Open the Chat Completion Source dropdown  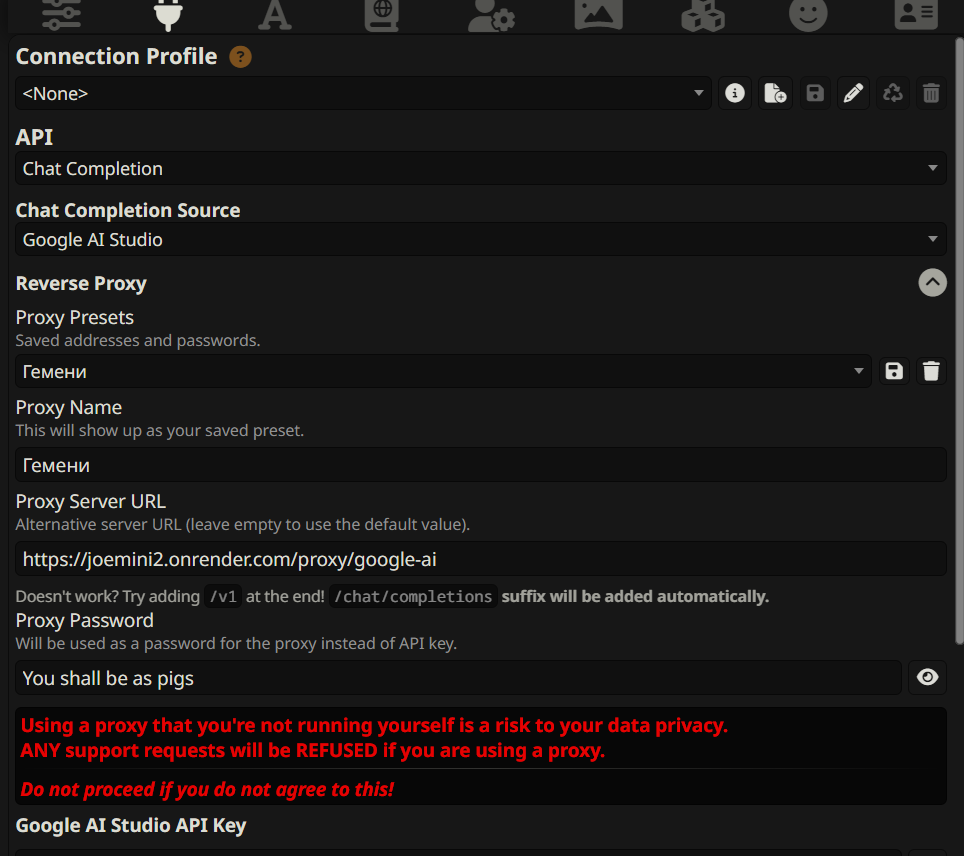(481, 239)
